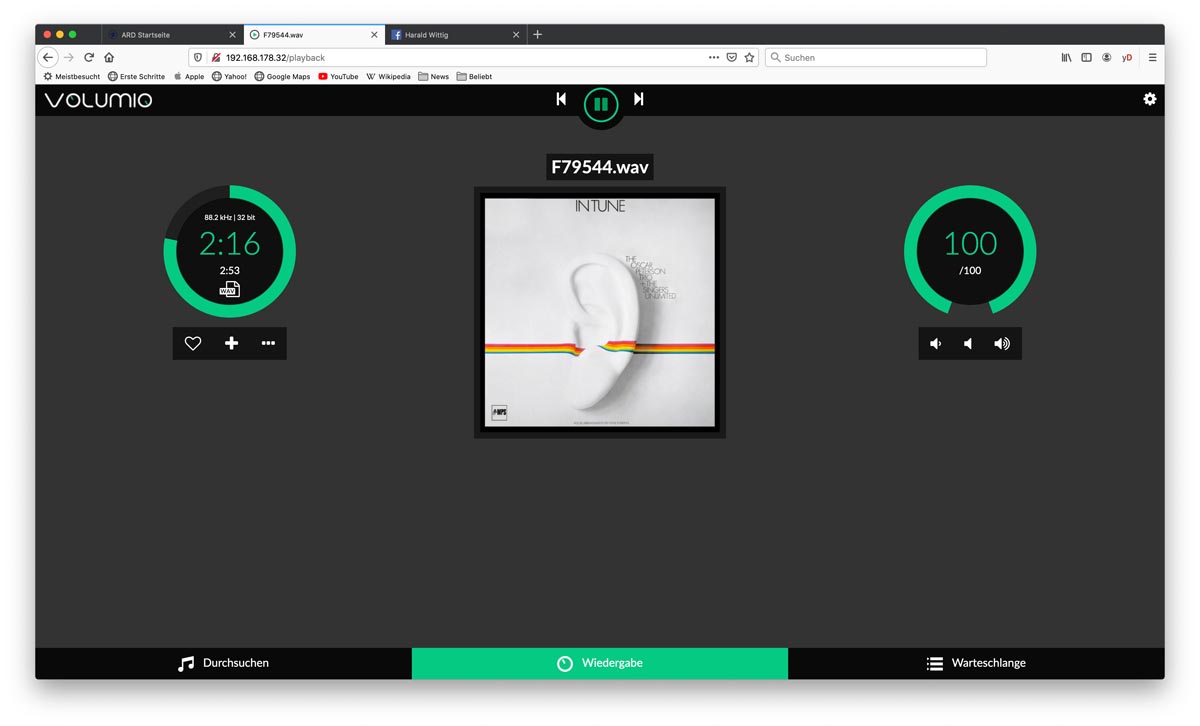Screen dimensions: 1200x726
Task: Open the Durchsuchen browse tab
Action: tap(223, 663)
